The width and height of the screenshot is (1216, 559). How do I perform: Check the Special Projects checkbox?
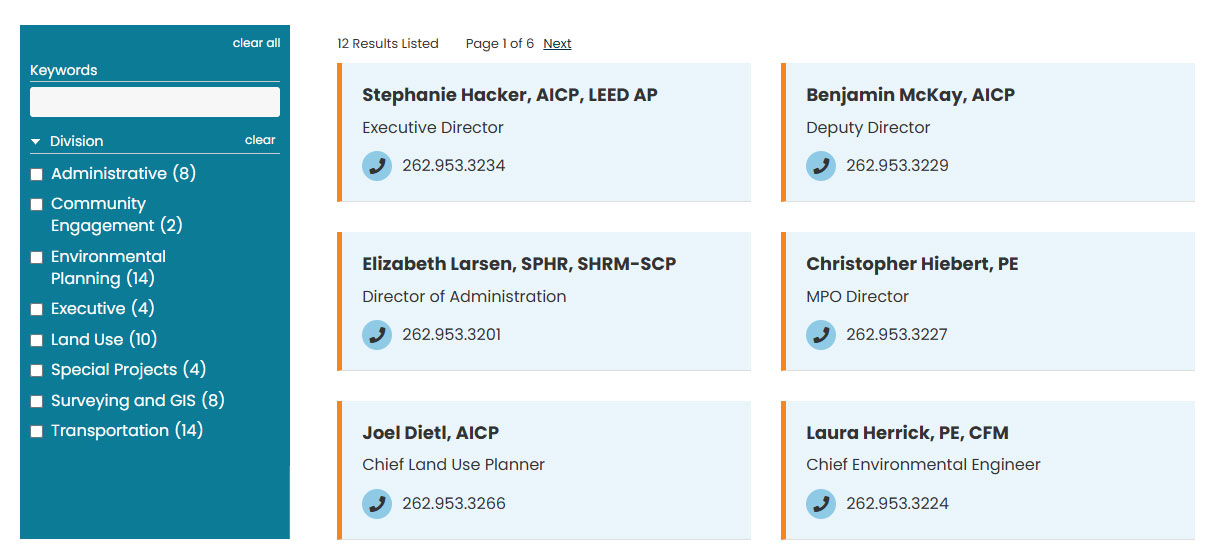point(37,371)
